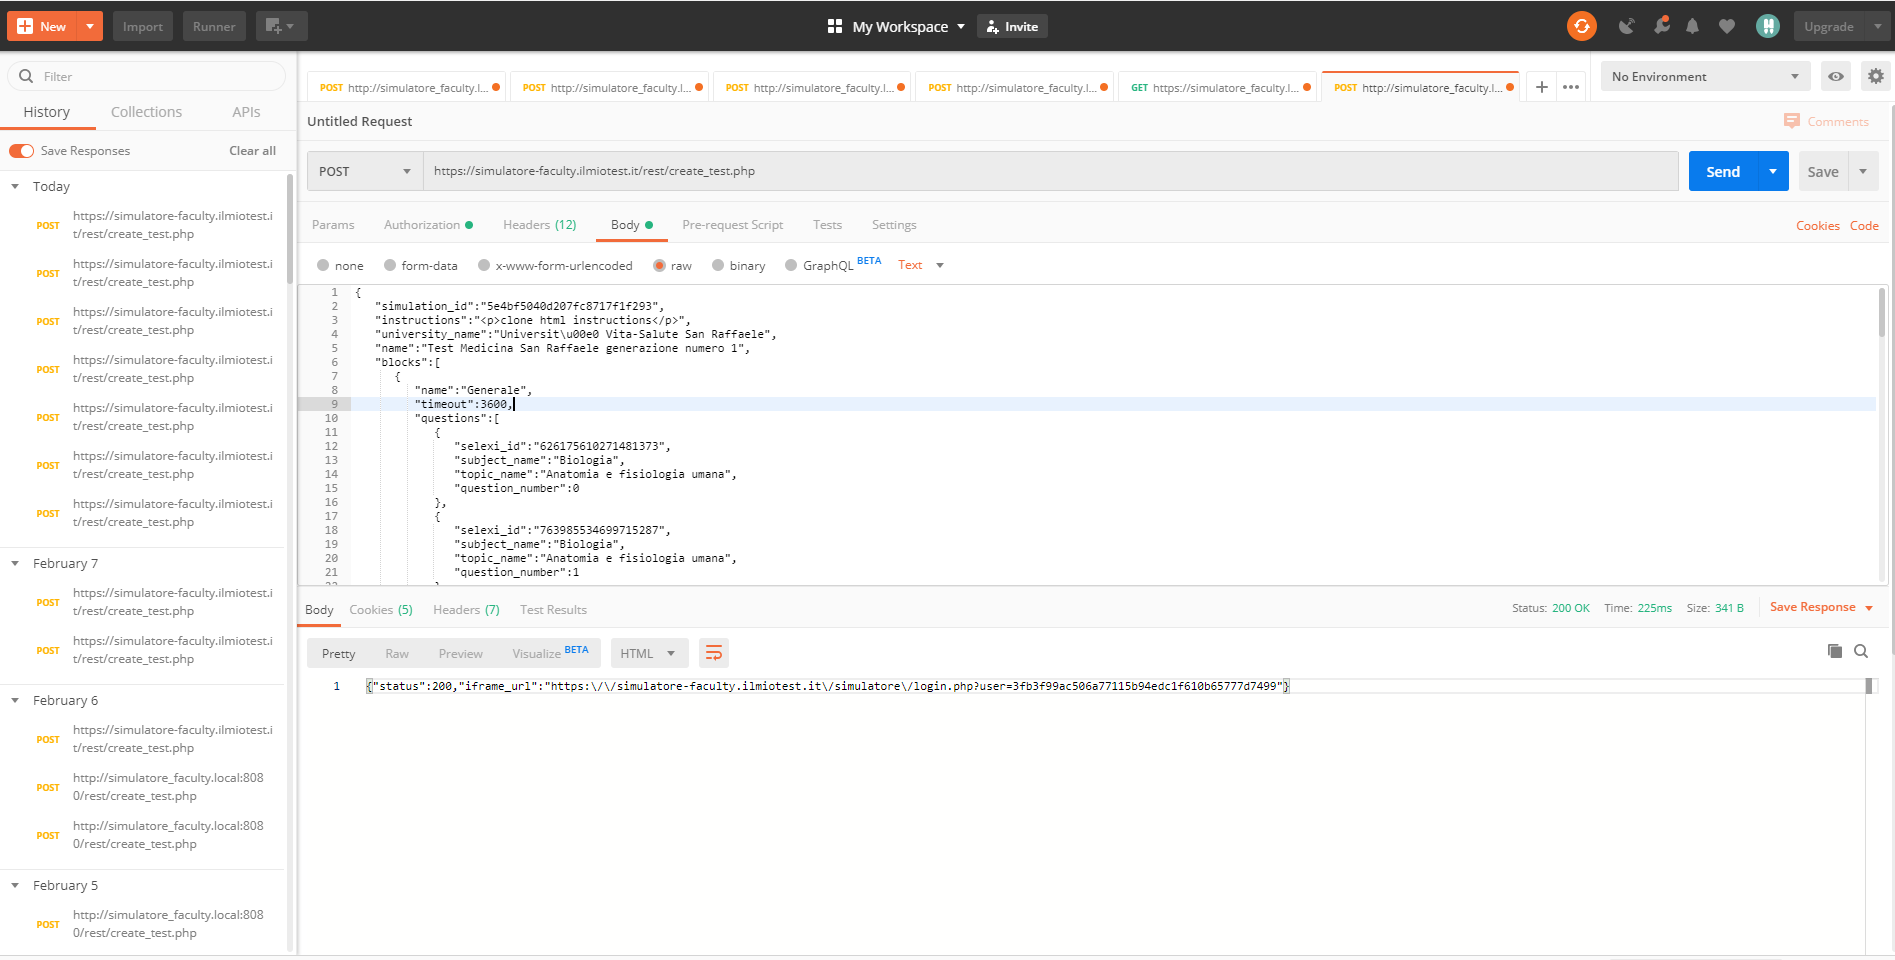Image resolution: width=1895 pixels, height=960 pixels.
Task: Open the user avatar menu
Action: (x=1768, y=26)
